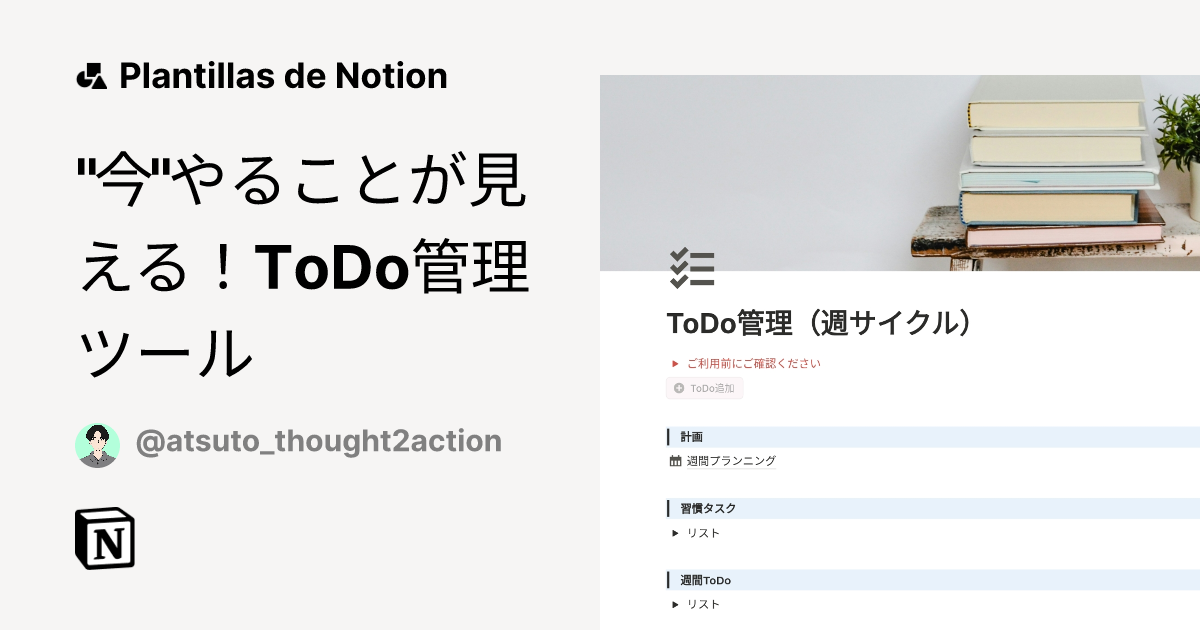Click the Notion logo in the bottom left

106,539
